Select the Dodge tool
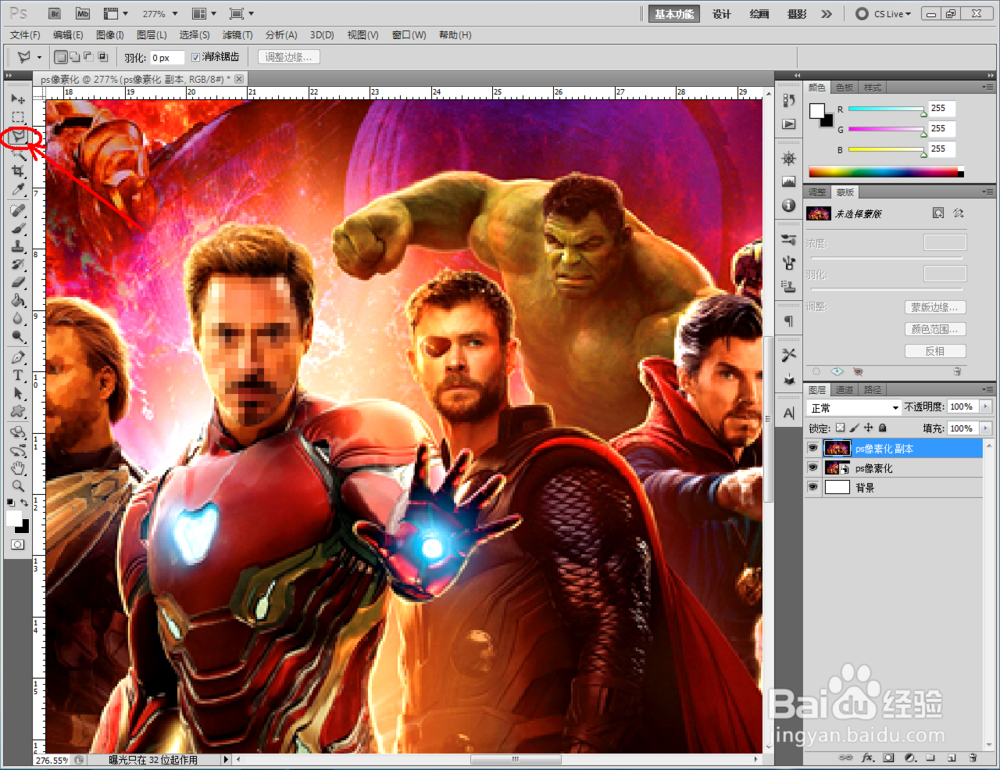1000x770 pixels. (18, 336)
